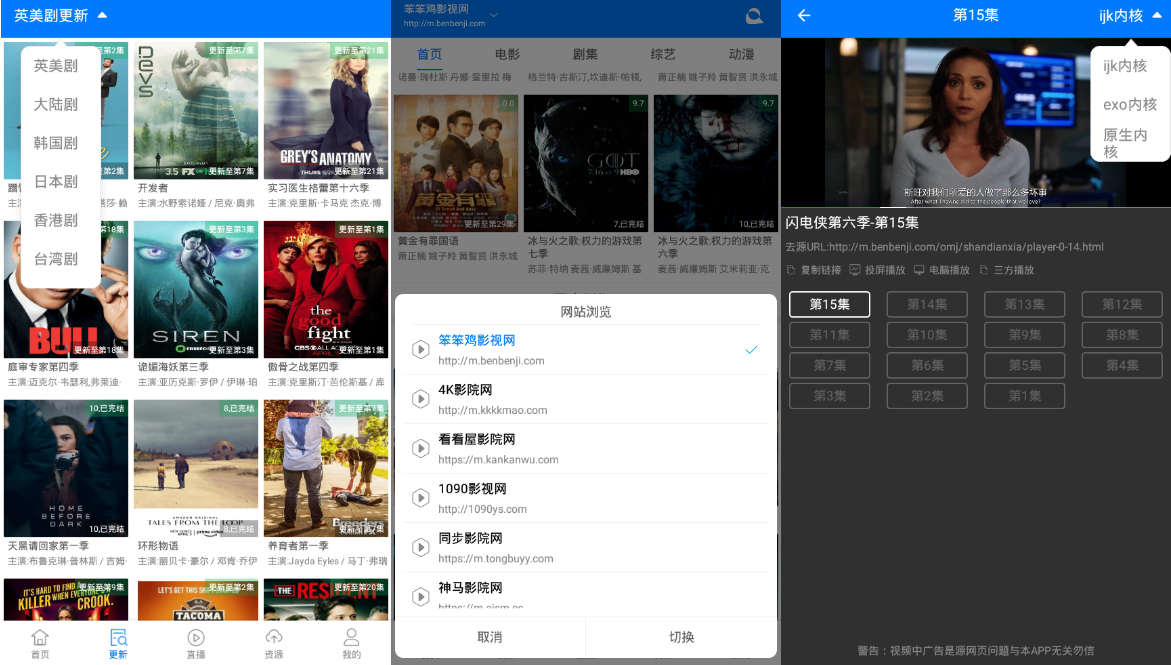The image size is (1171, 665).
Task: Go back using the arrow beside 第15集
Action: 804,16
